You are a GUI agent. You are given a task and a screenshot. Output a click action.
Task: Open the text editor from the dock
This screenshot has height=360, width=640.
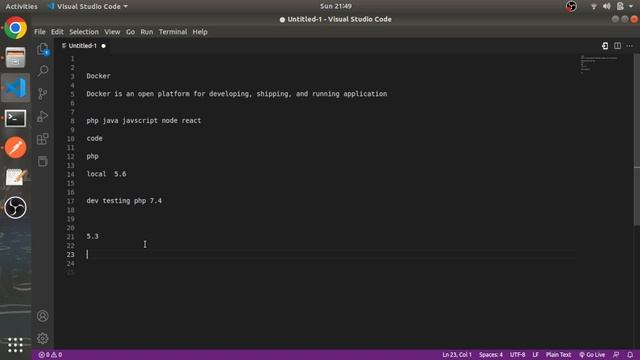click(16, 178)
